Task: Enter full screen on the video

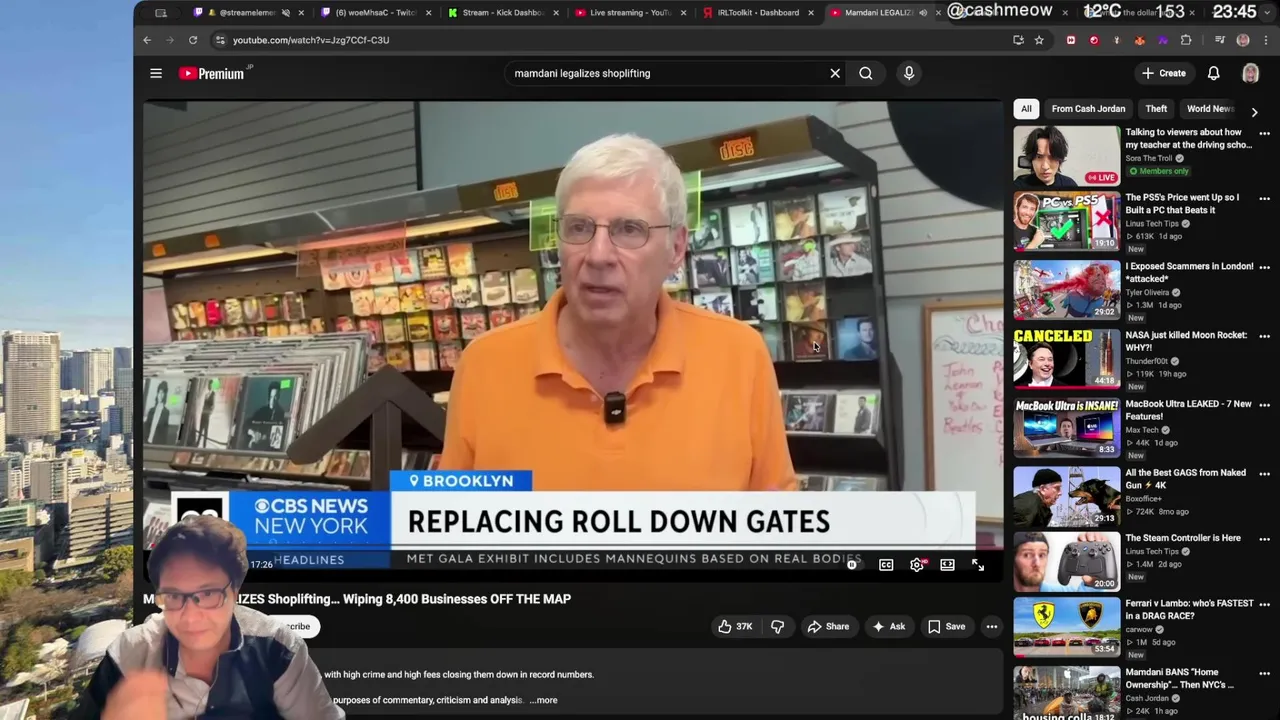Action: (978, 565)
